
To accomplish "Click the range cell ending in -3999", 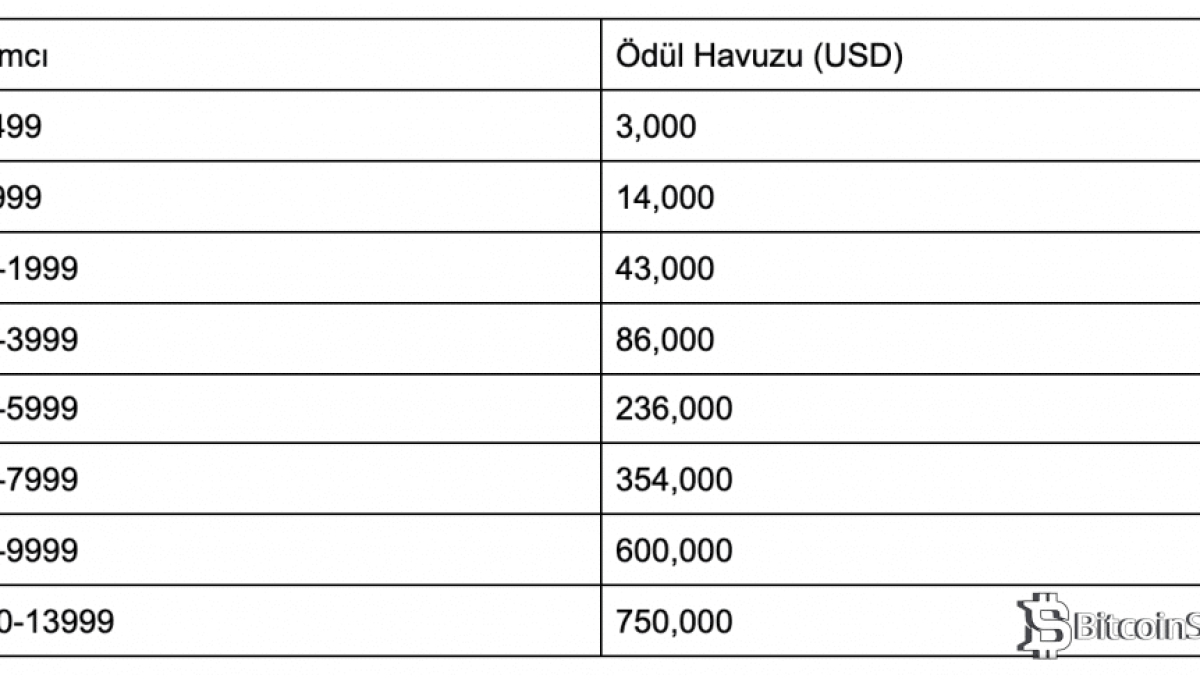I will click(38, 340).
